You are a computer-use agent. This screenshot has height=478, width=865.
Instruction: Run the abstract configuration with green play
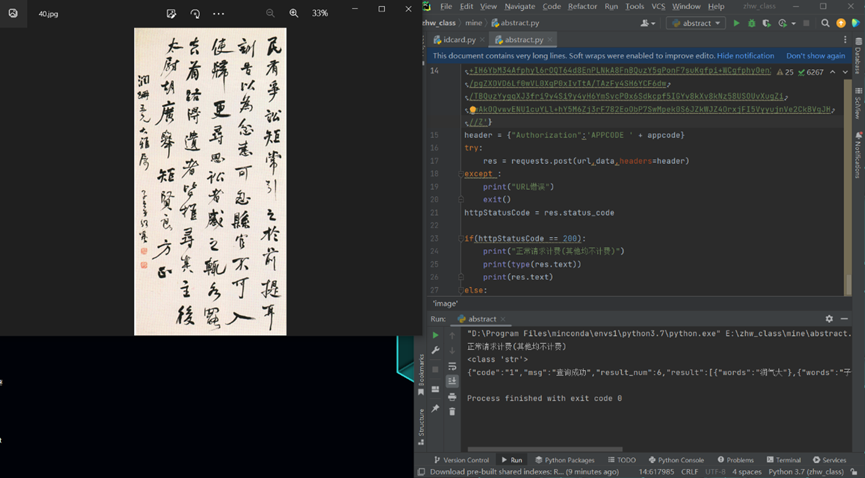[736, 23]
